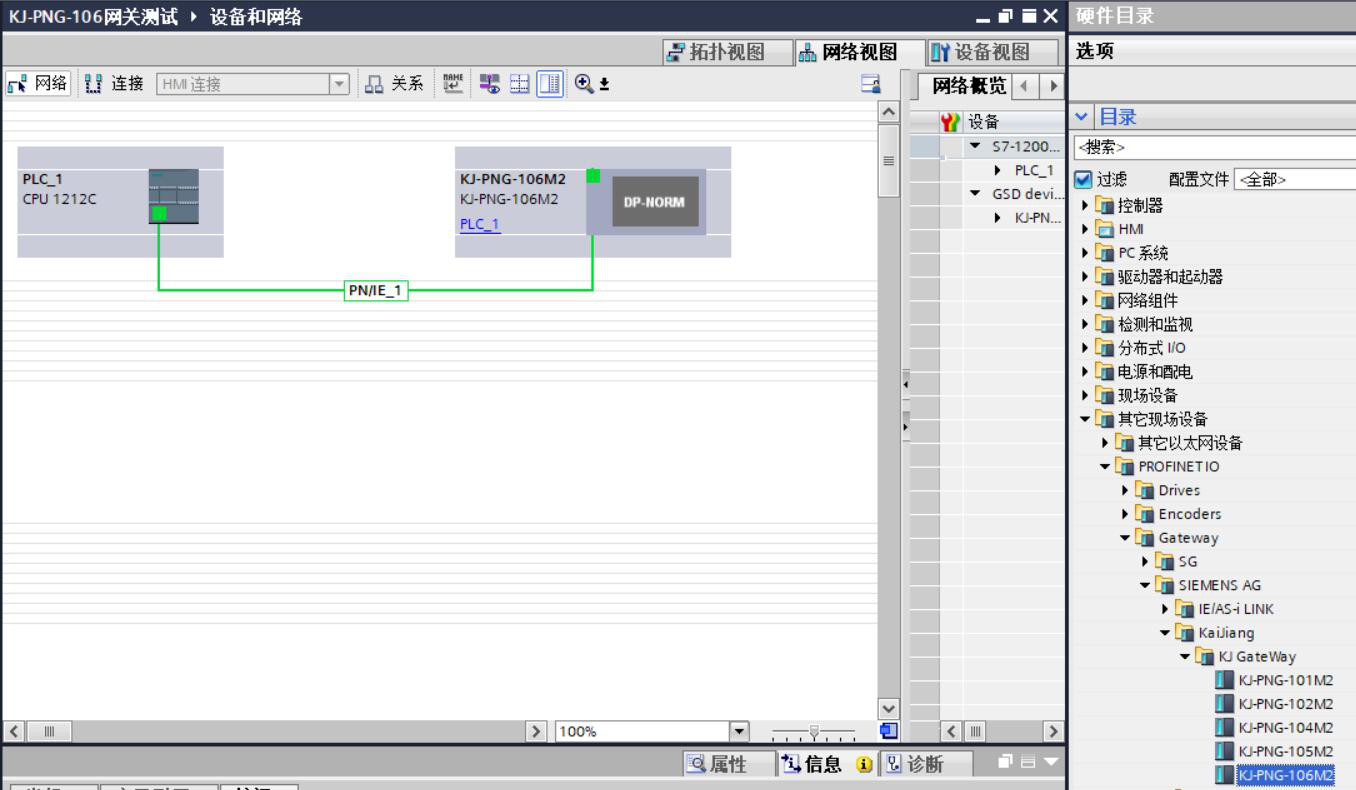The image size is (1356, 790).
Task: Collapse the 目录 (Catalog) section
Action: [x=1082, y=117]
